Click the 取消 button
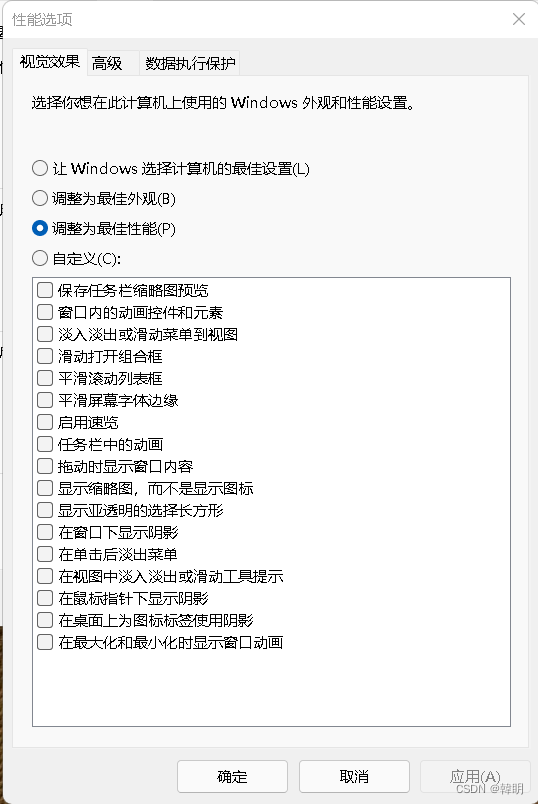 (x=354, y=776)
